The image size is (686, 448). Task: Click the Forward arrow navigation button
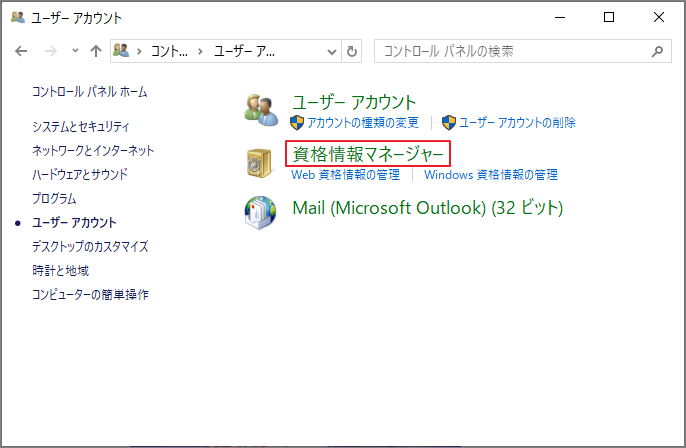[50, 51]
